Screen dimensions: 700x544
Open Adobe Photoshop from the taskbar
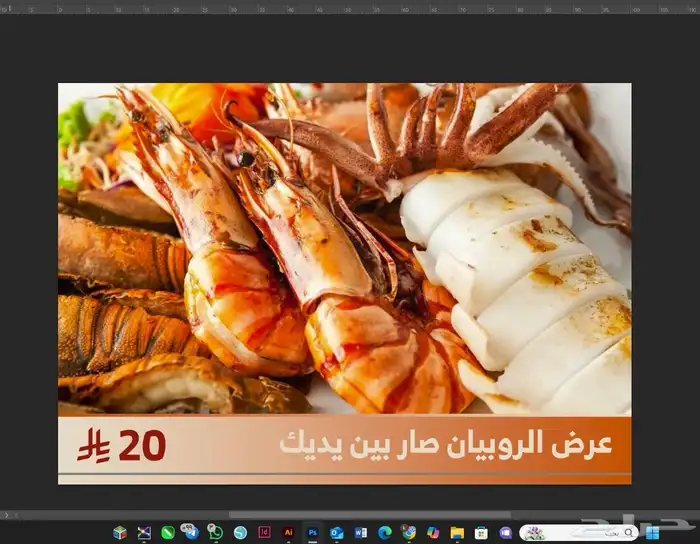[x=312, y=532]
